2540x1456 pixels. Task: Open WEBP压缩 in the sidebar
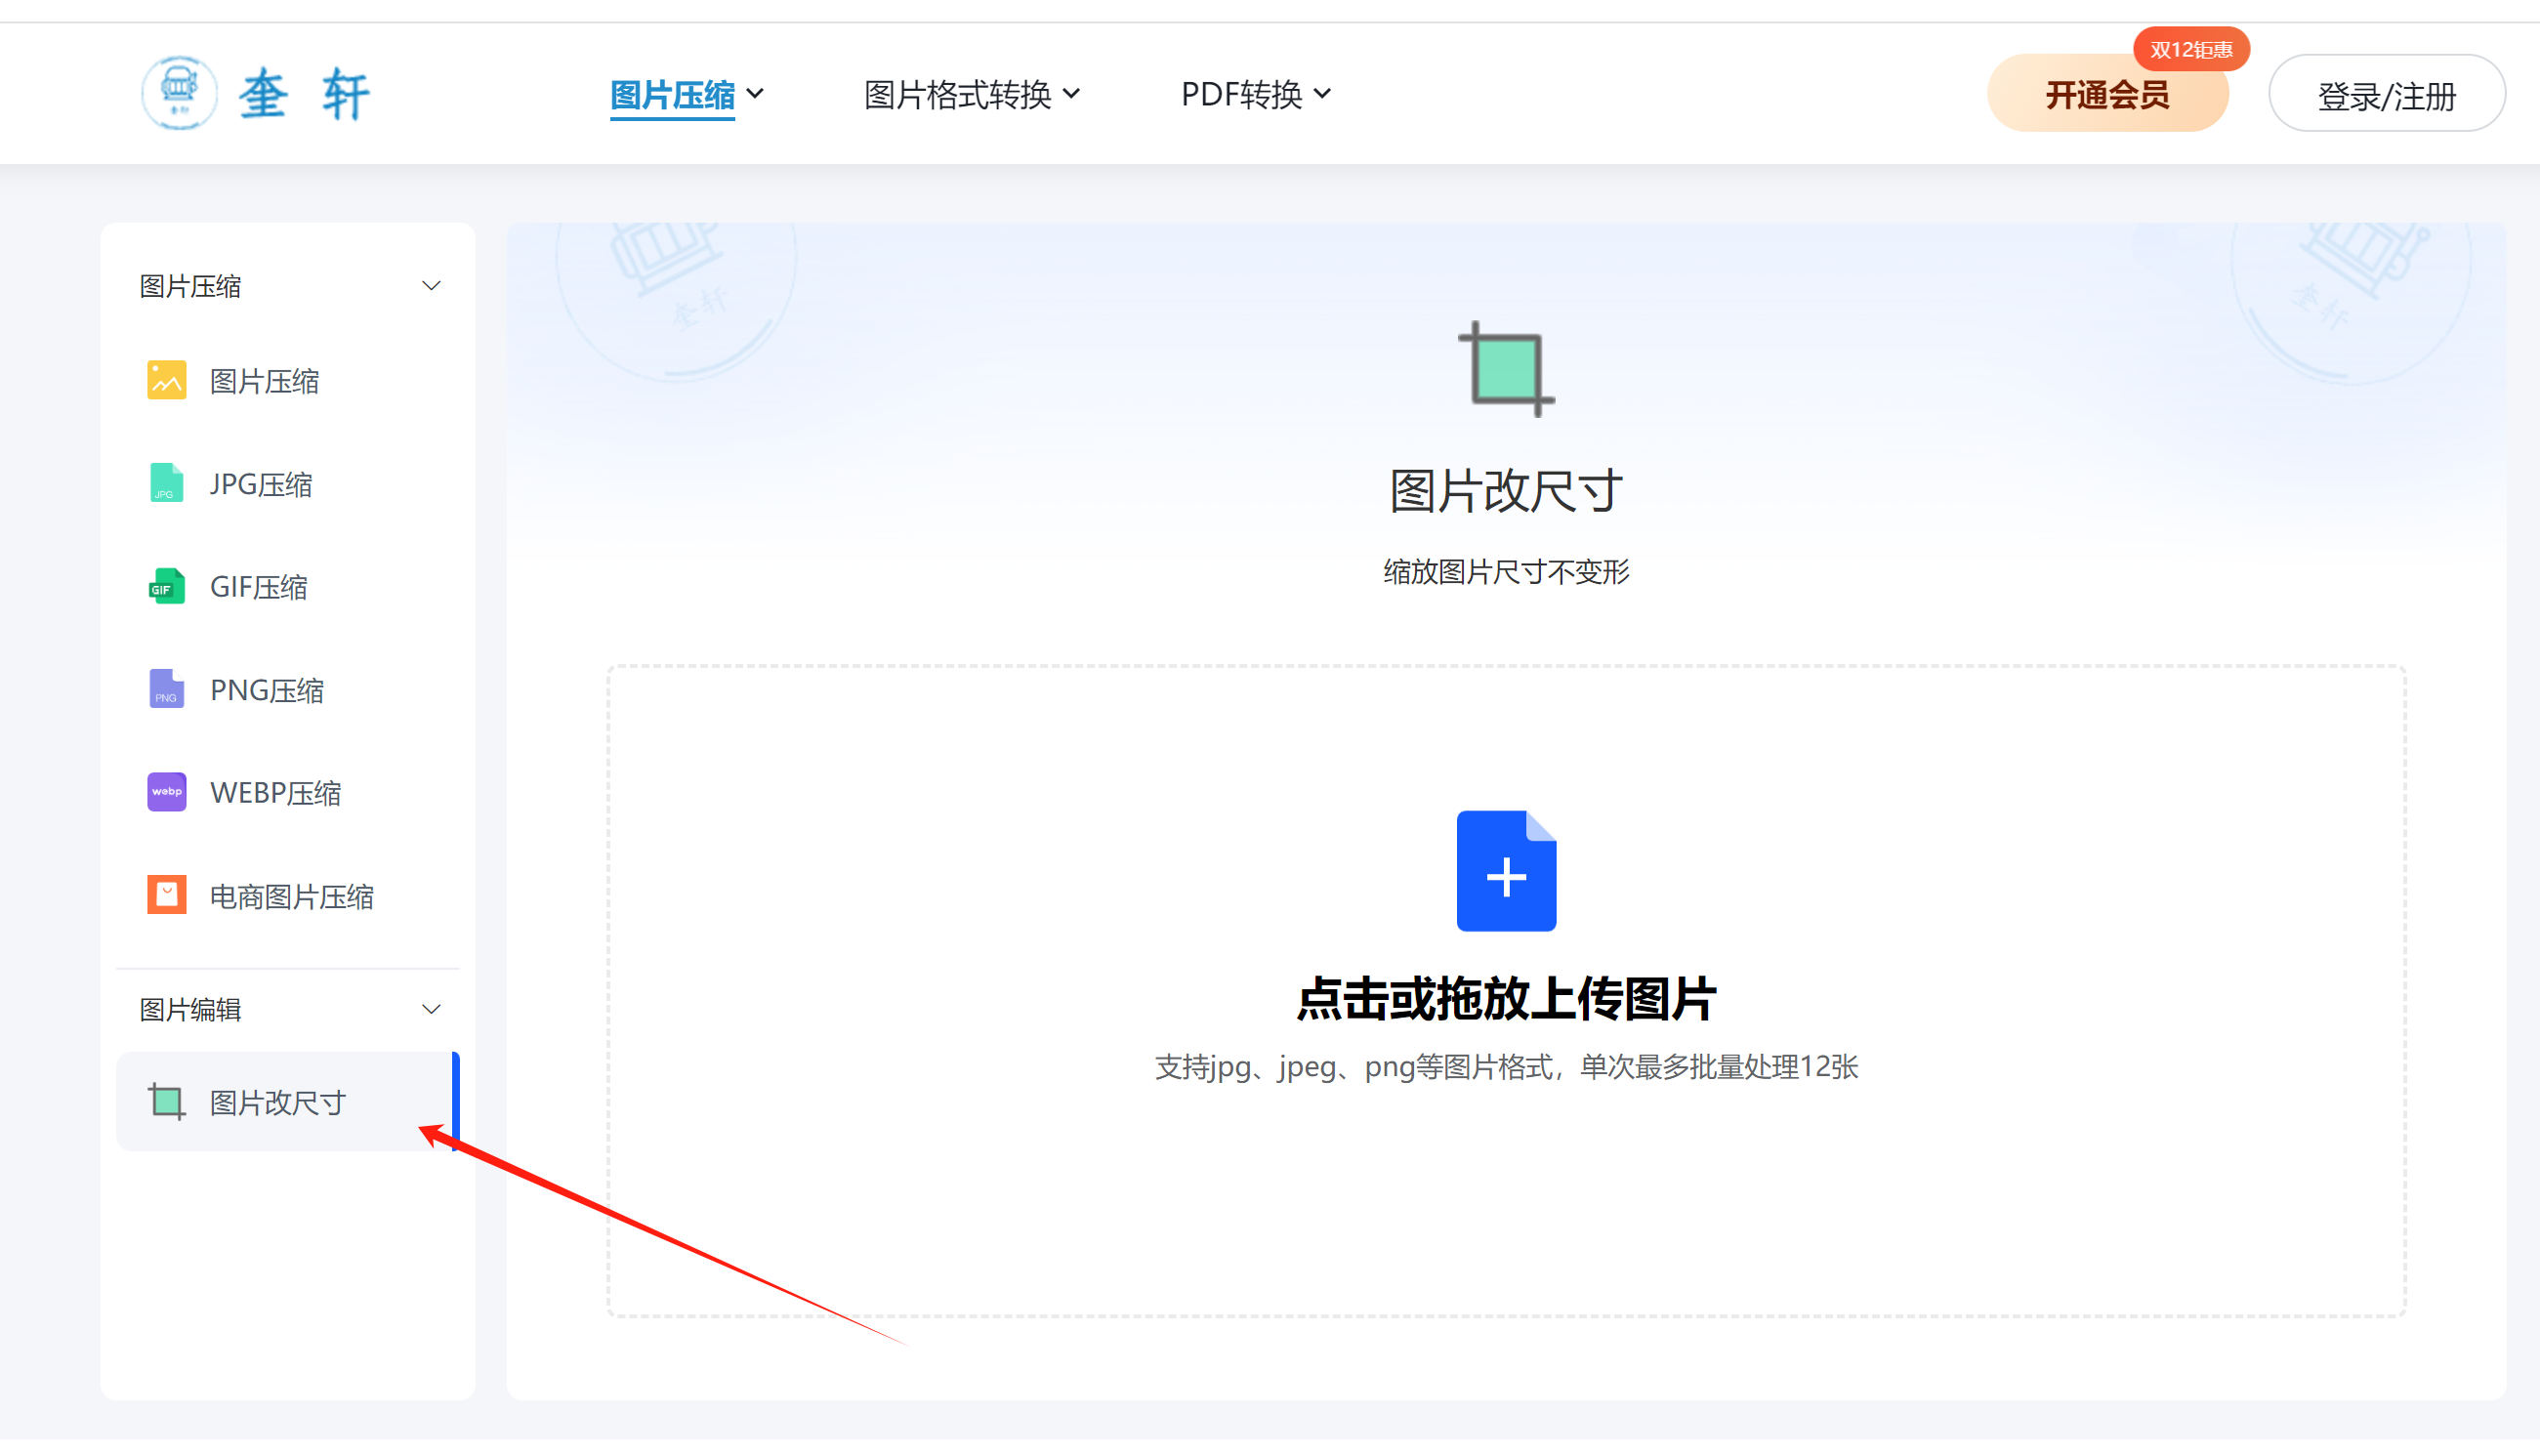pyautogui.click(x=287, y=793)
